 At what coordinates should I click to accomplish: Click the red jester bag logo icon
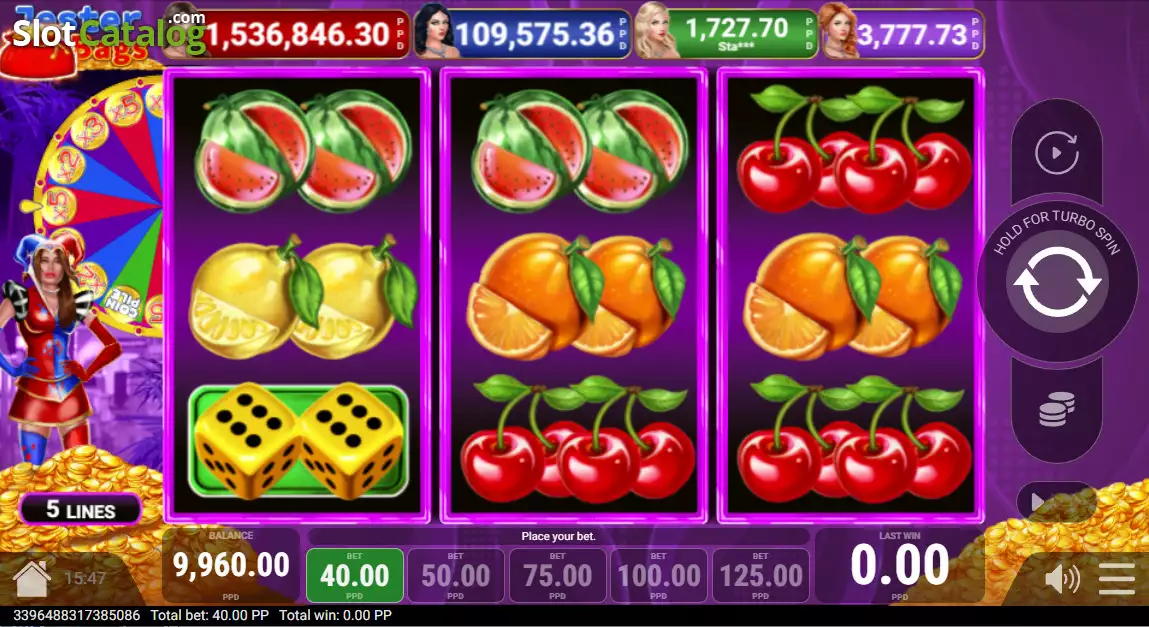pyautogui.click(x=38, y=57)
